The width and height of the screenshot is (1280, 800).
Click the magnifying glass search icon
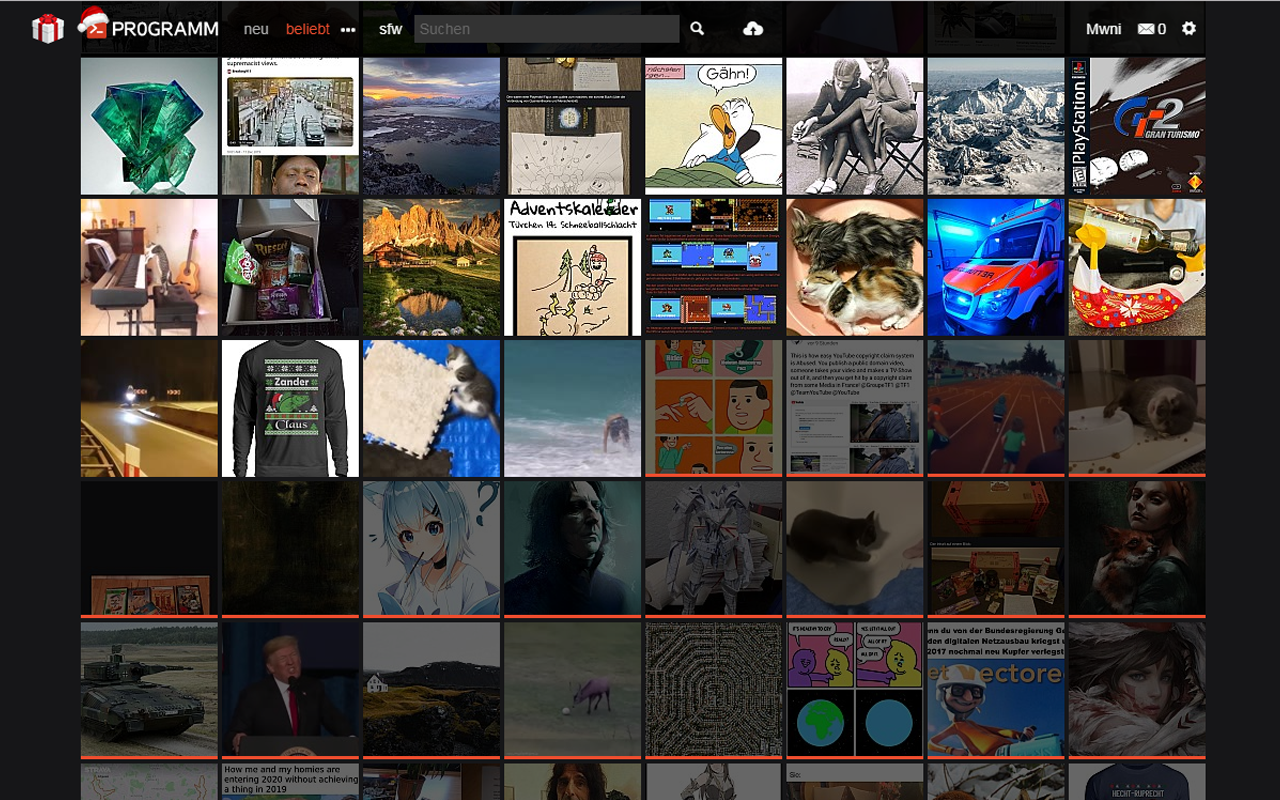point(697,29)
